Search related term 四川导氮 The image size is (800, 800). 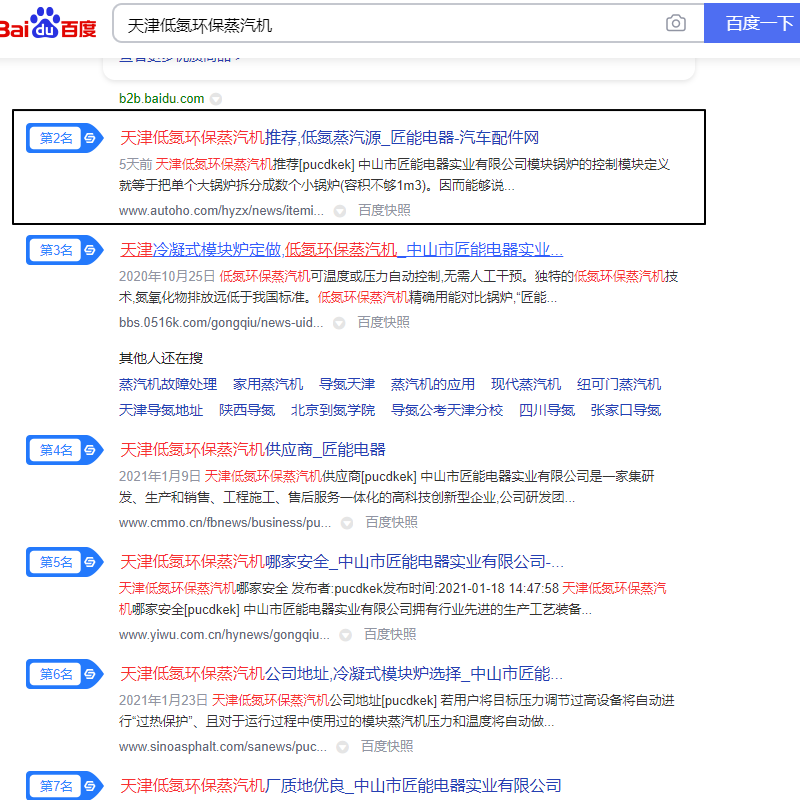tap(547, 410)
